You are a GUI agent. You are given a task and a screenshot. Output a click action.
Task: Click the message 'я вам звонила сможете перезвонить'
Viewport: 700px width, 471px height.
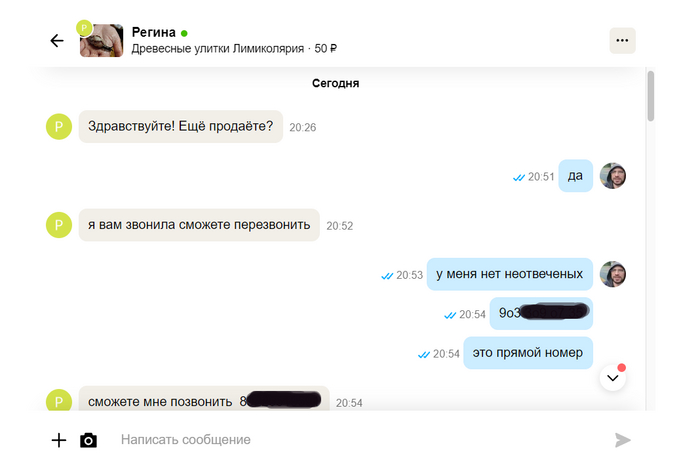click(199, 225)
